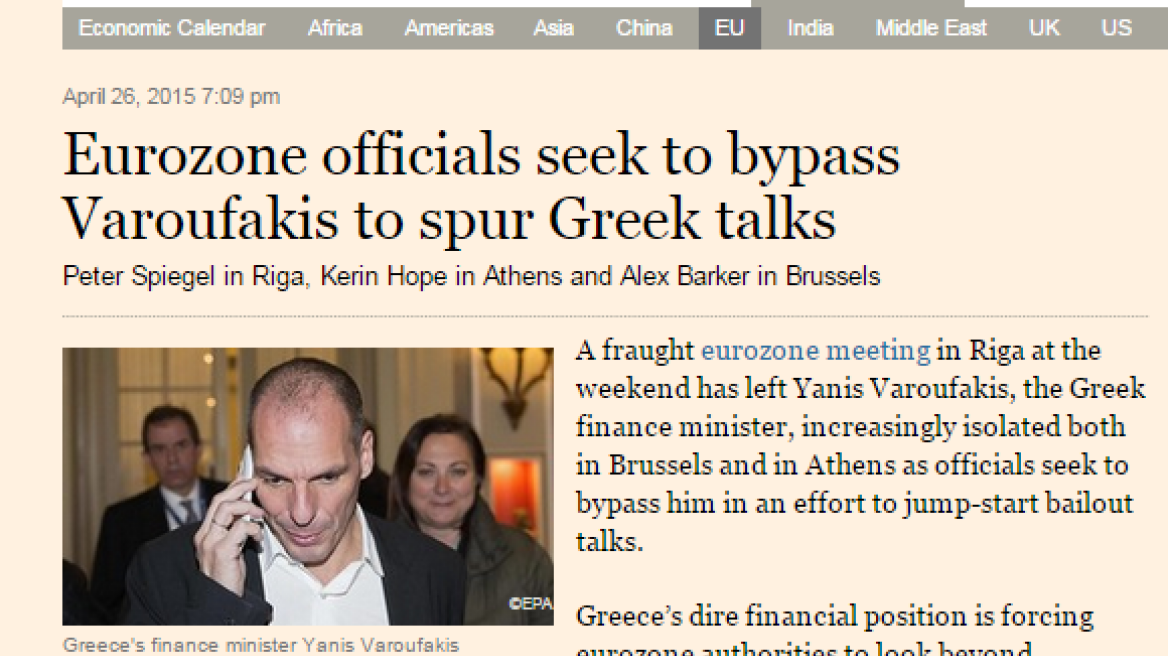This screenshot has width=1168, height=656.
Task: Switch to India news coverage
Action: click(x=810, y=29)
